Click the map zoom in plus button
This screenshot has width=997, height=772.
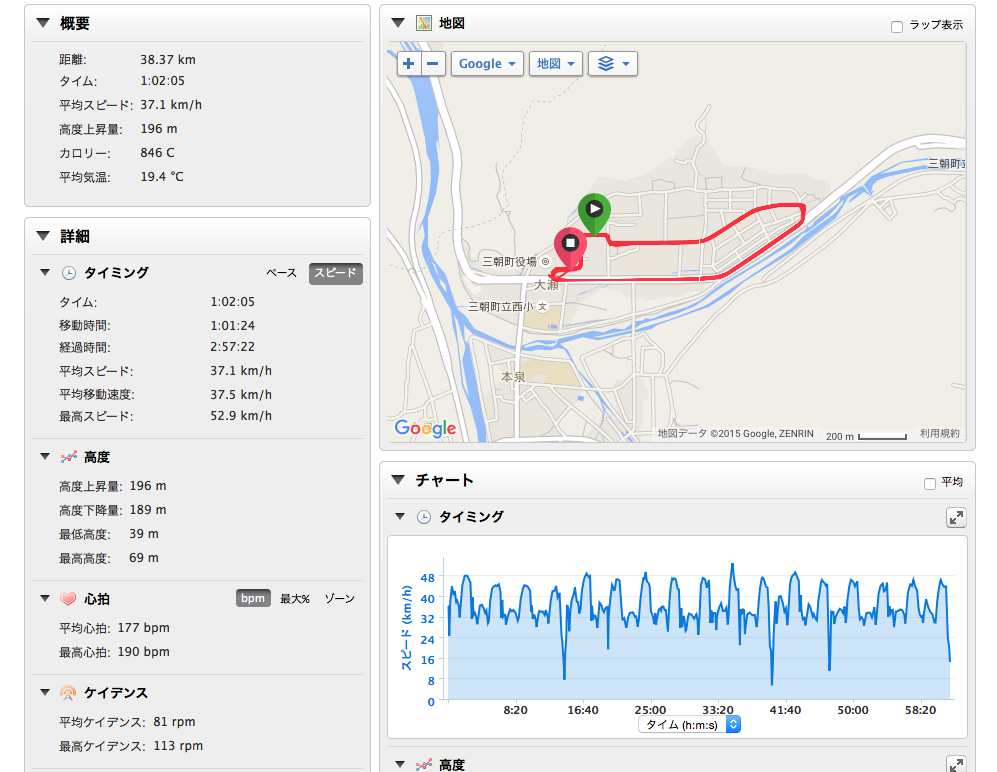click(409, 64)
